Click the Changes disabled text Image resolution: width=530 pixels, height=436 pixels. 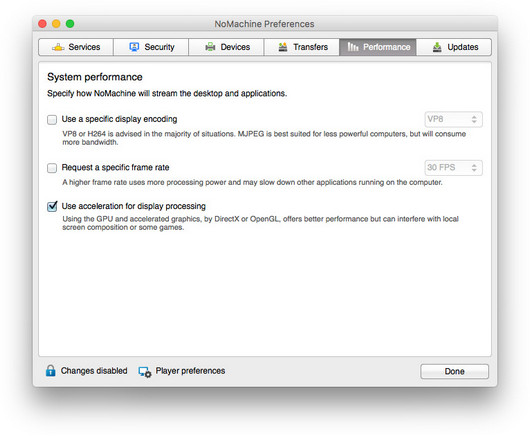point(94,371)
